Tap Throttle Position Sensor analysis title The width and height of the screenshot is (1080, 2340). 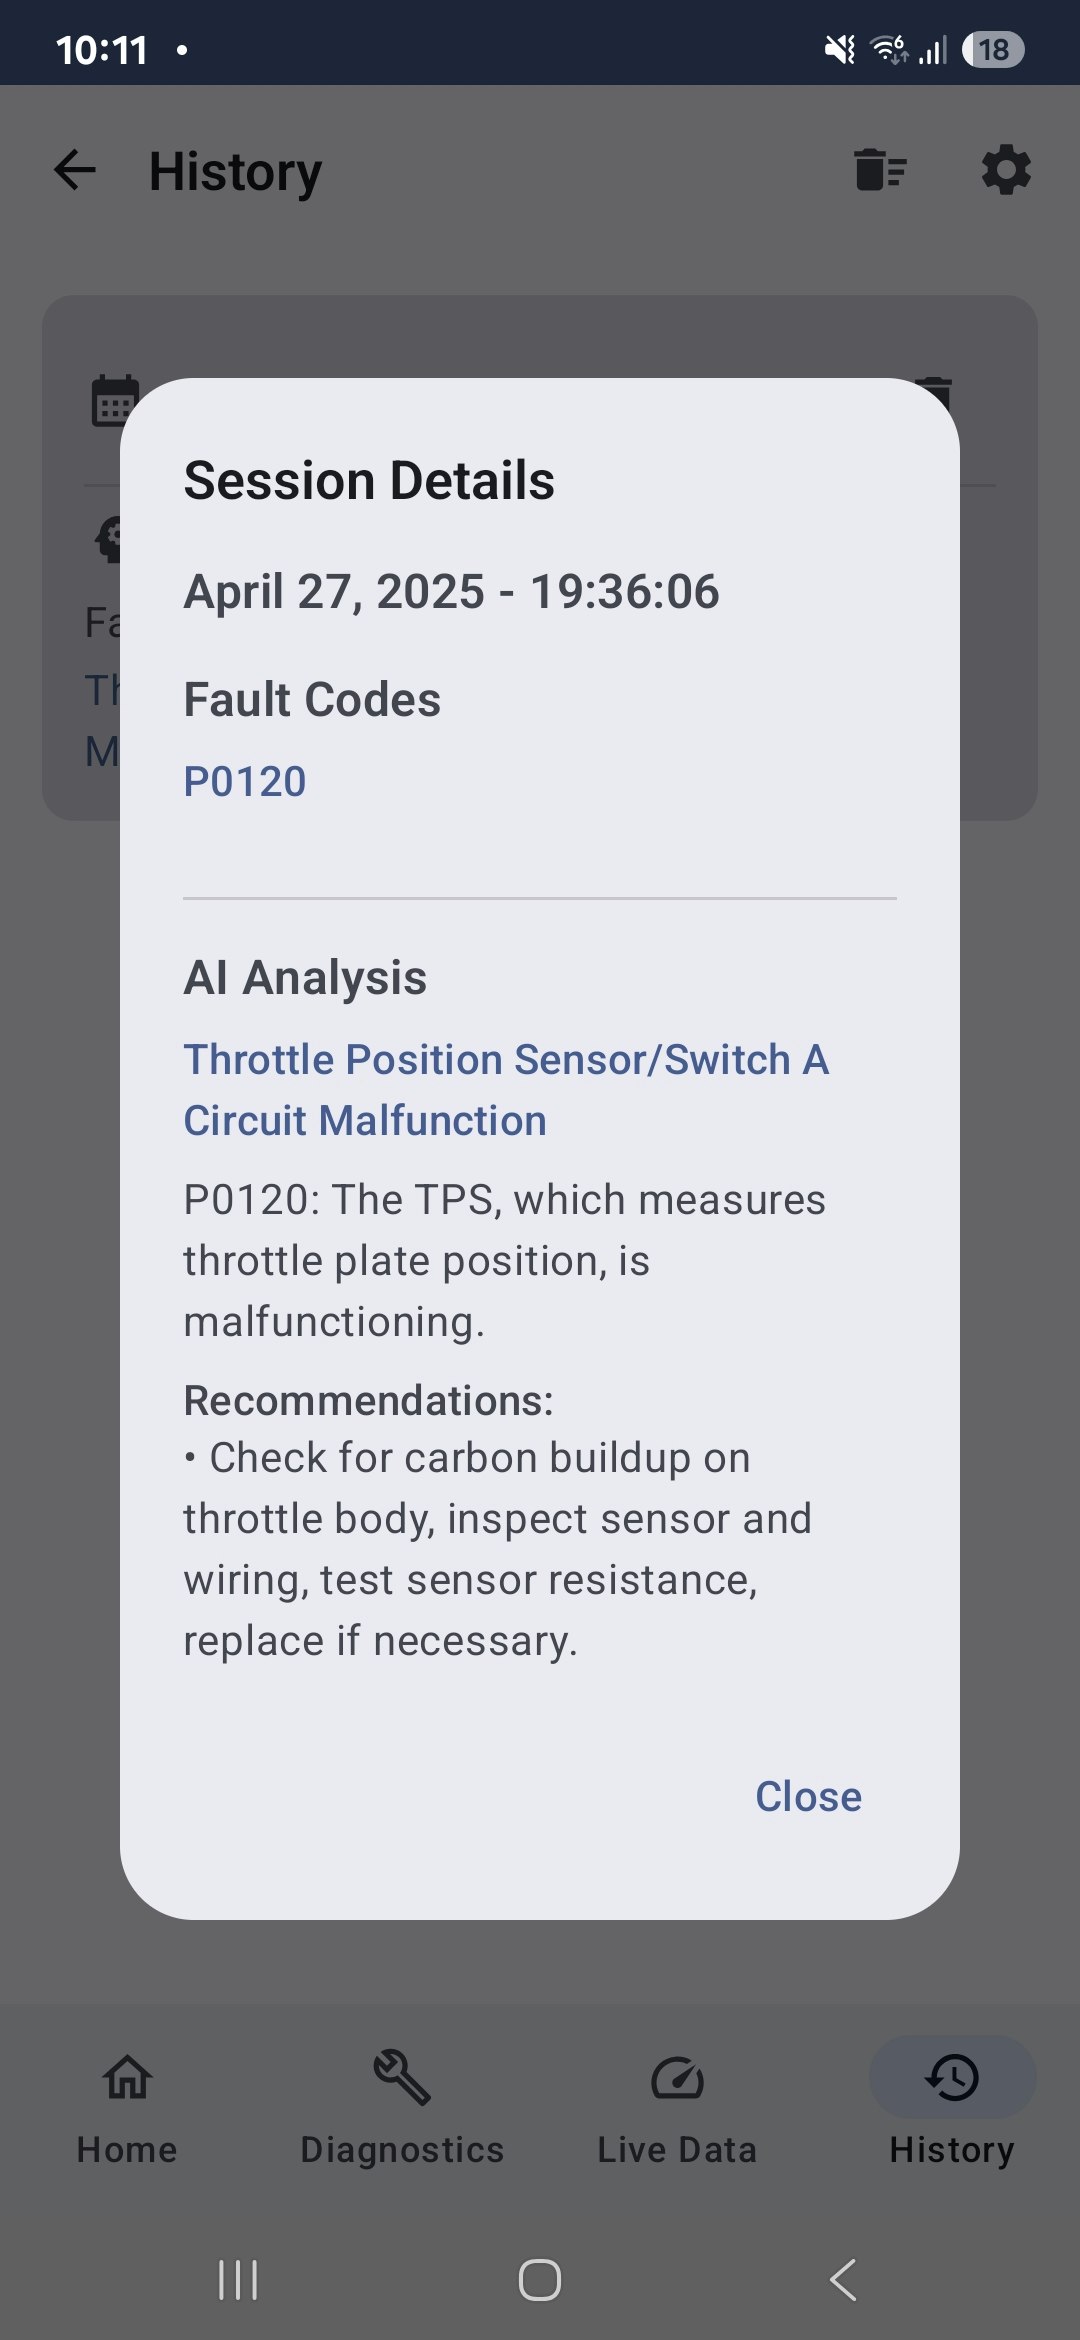click(506, 1090)
